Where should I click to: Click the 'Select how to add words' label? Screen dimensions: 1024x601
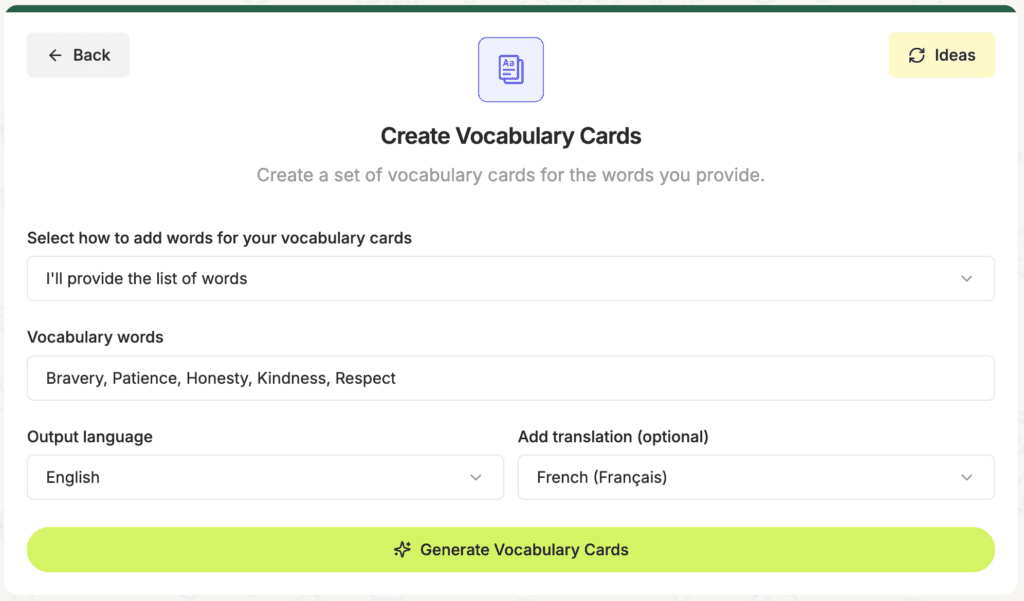pos(219,238)
